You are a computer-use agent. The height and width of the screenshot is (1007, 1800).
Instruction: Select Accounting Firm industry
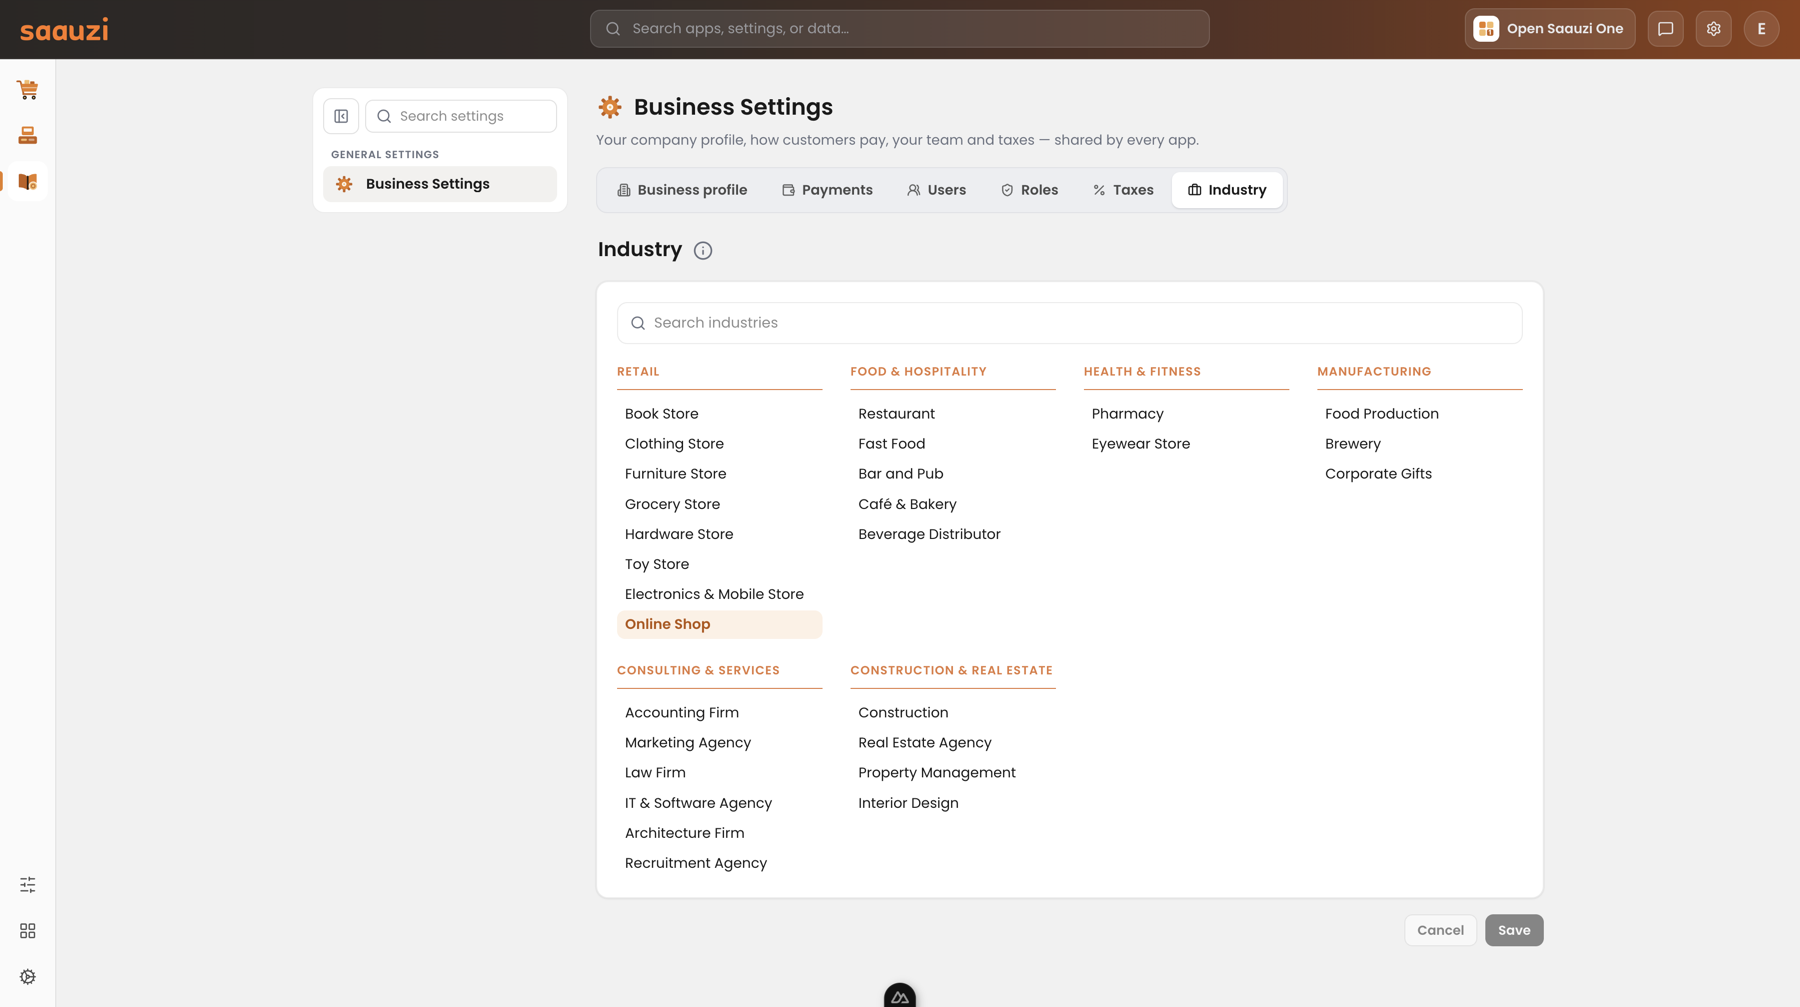coord(719,713)
